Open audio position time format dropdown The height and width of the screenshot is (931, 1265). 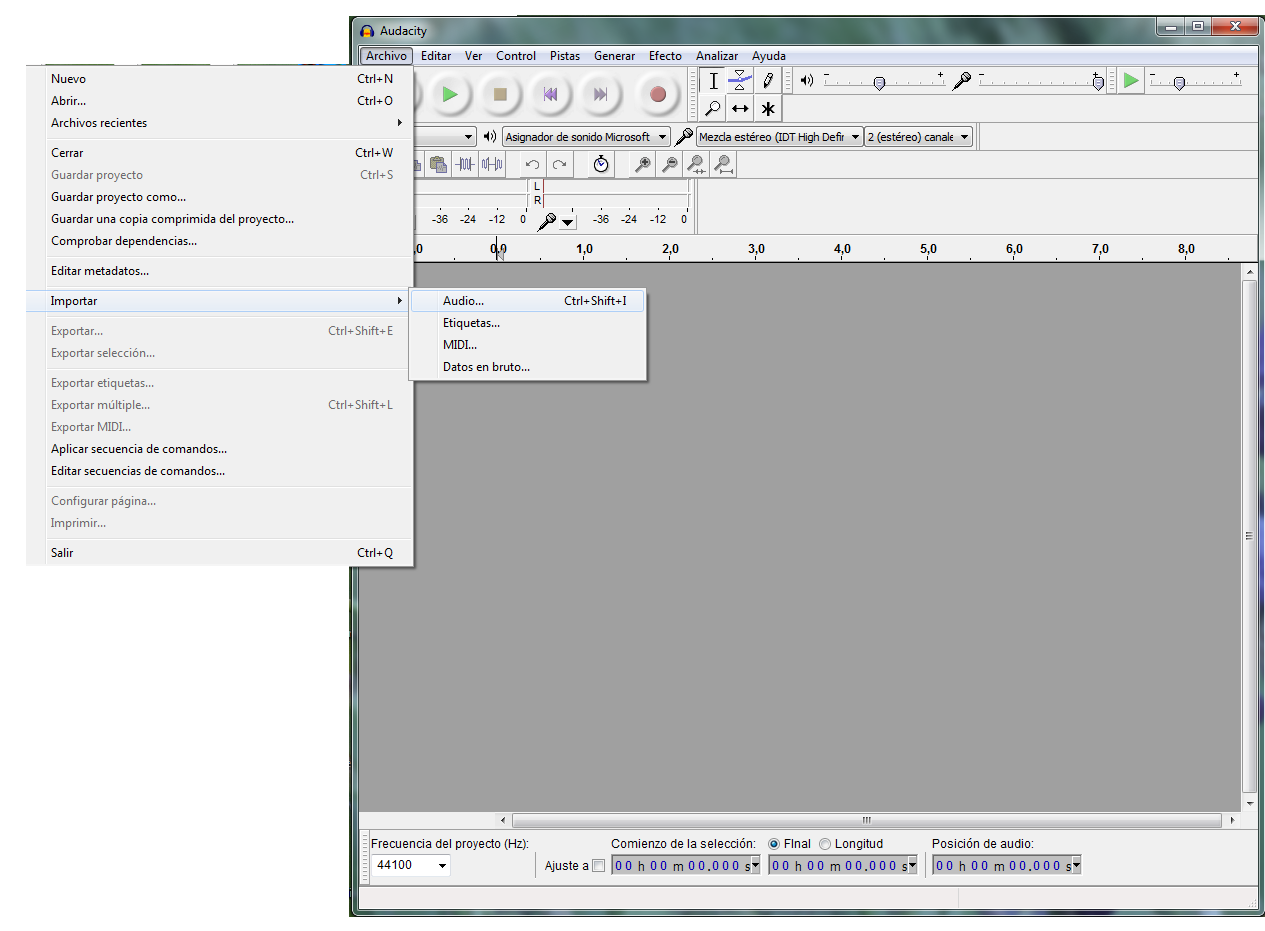point(1076,866)
